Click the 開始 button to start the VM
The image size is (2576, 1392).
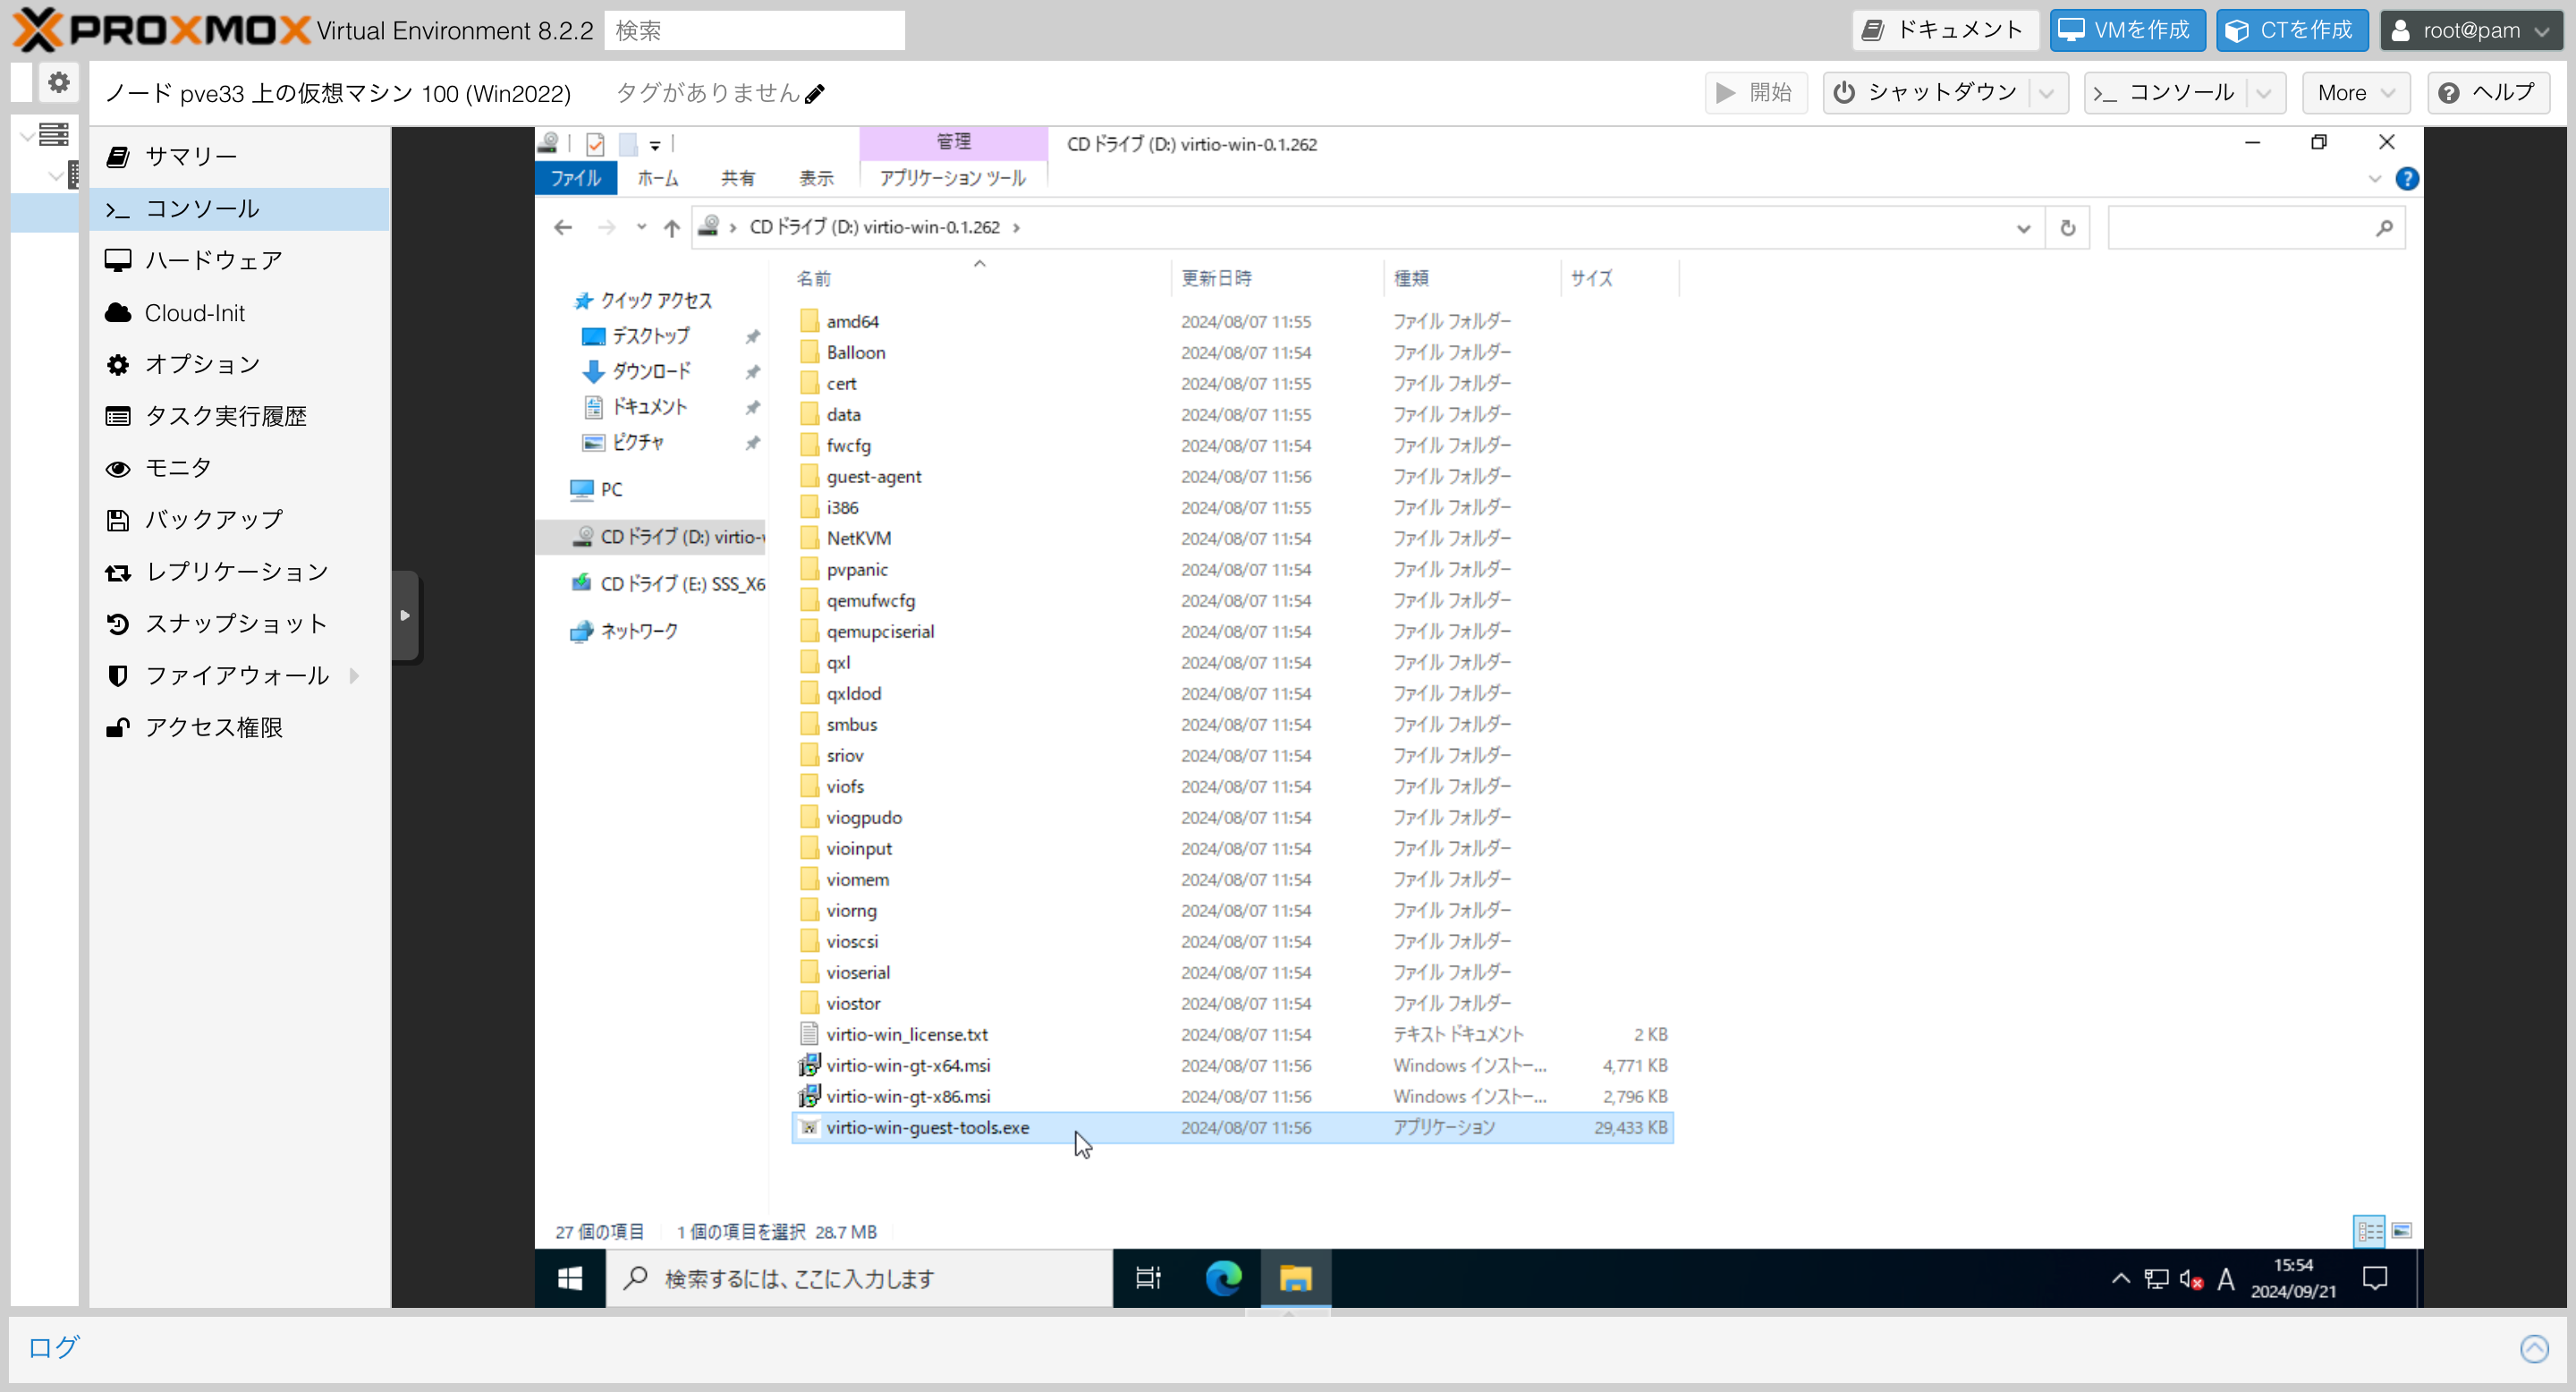pos(1756,92)
